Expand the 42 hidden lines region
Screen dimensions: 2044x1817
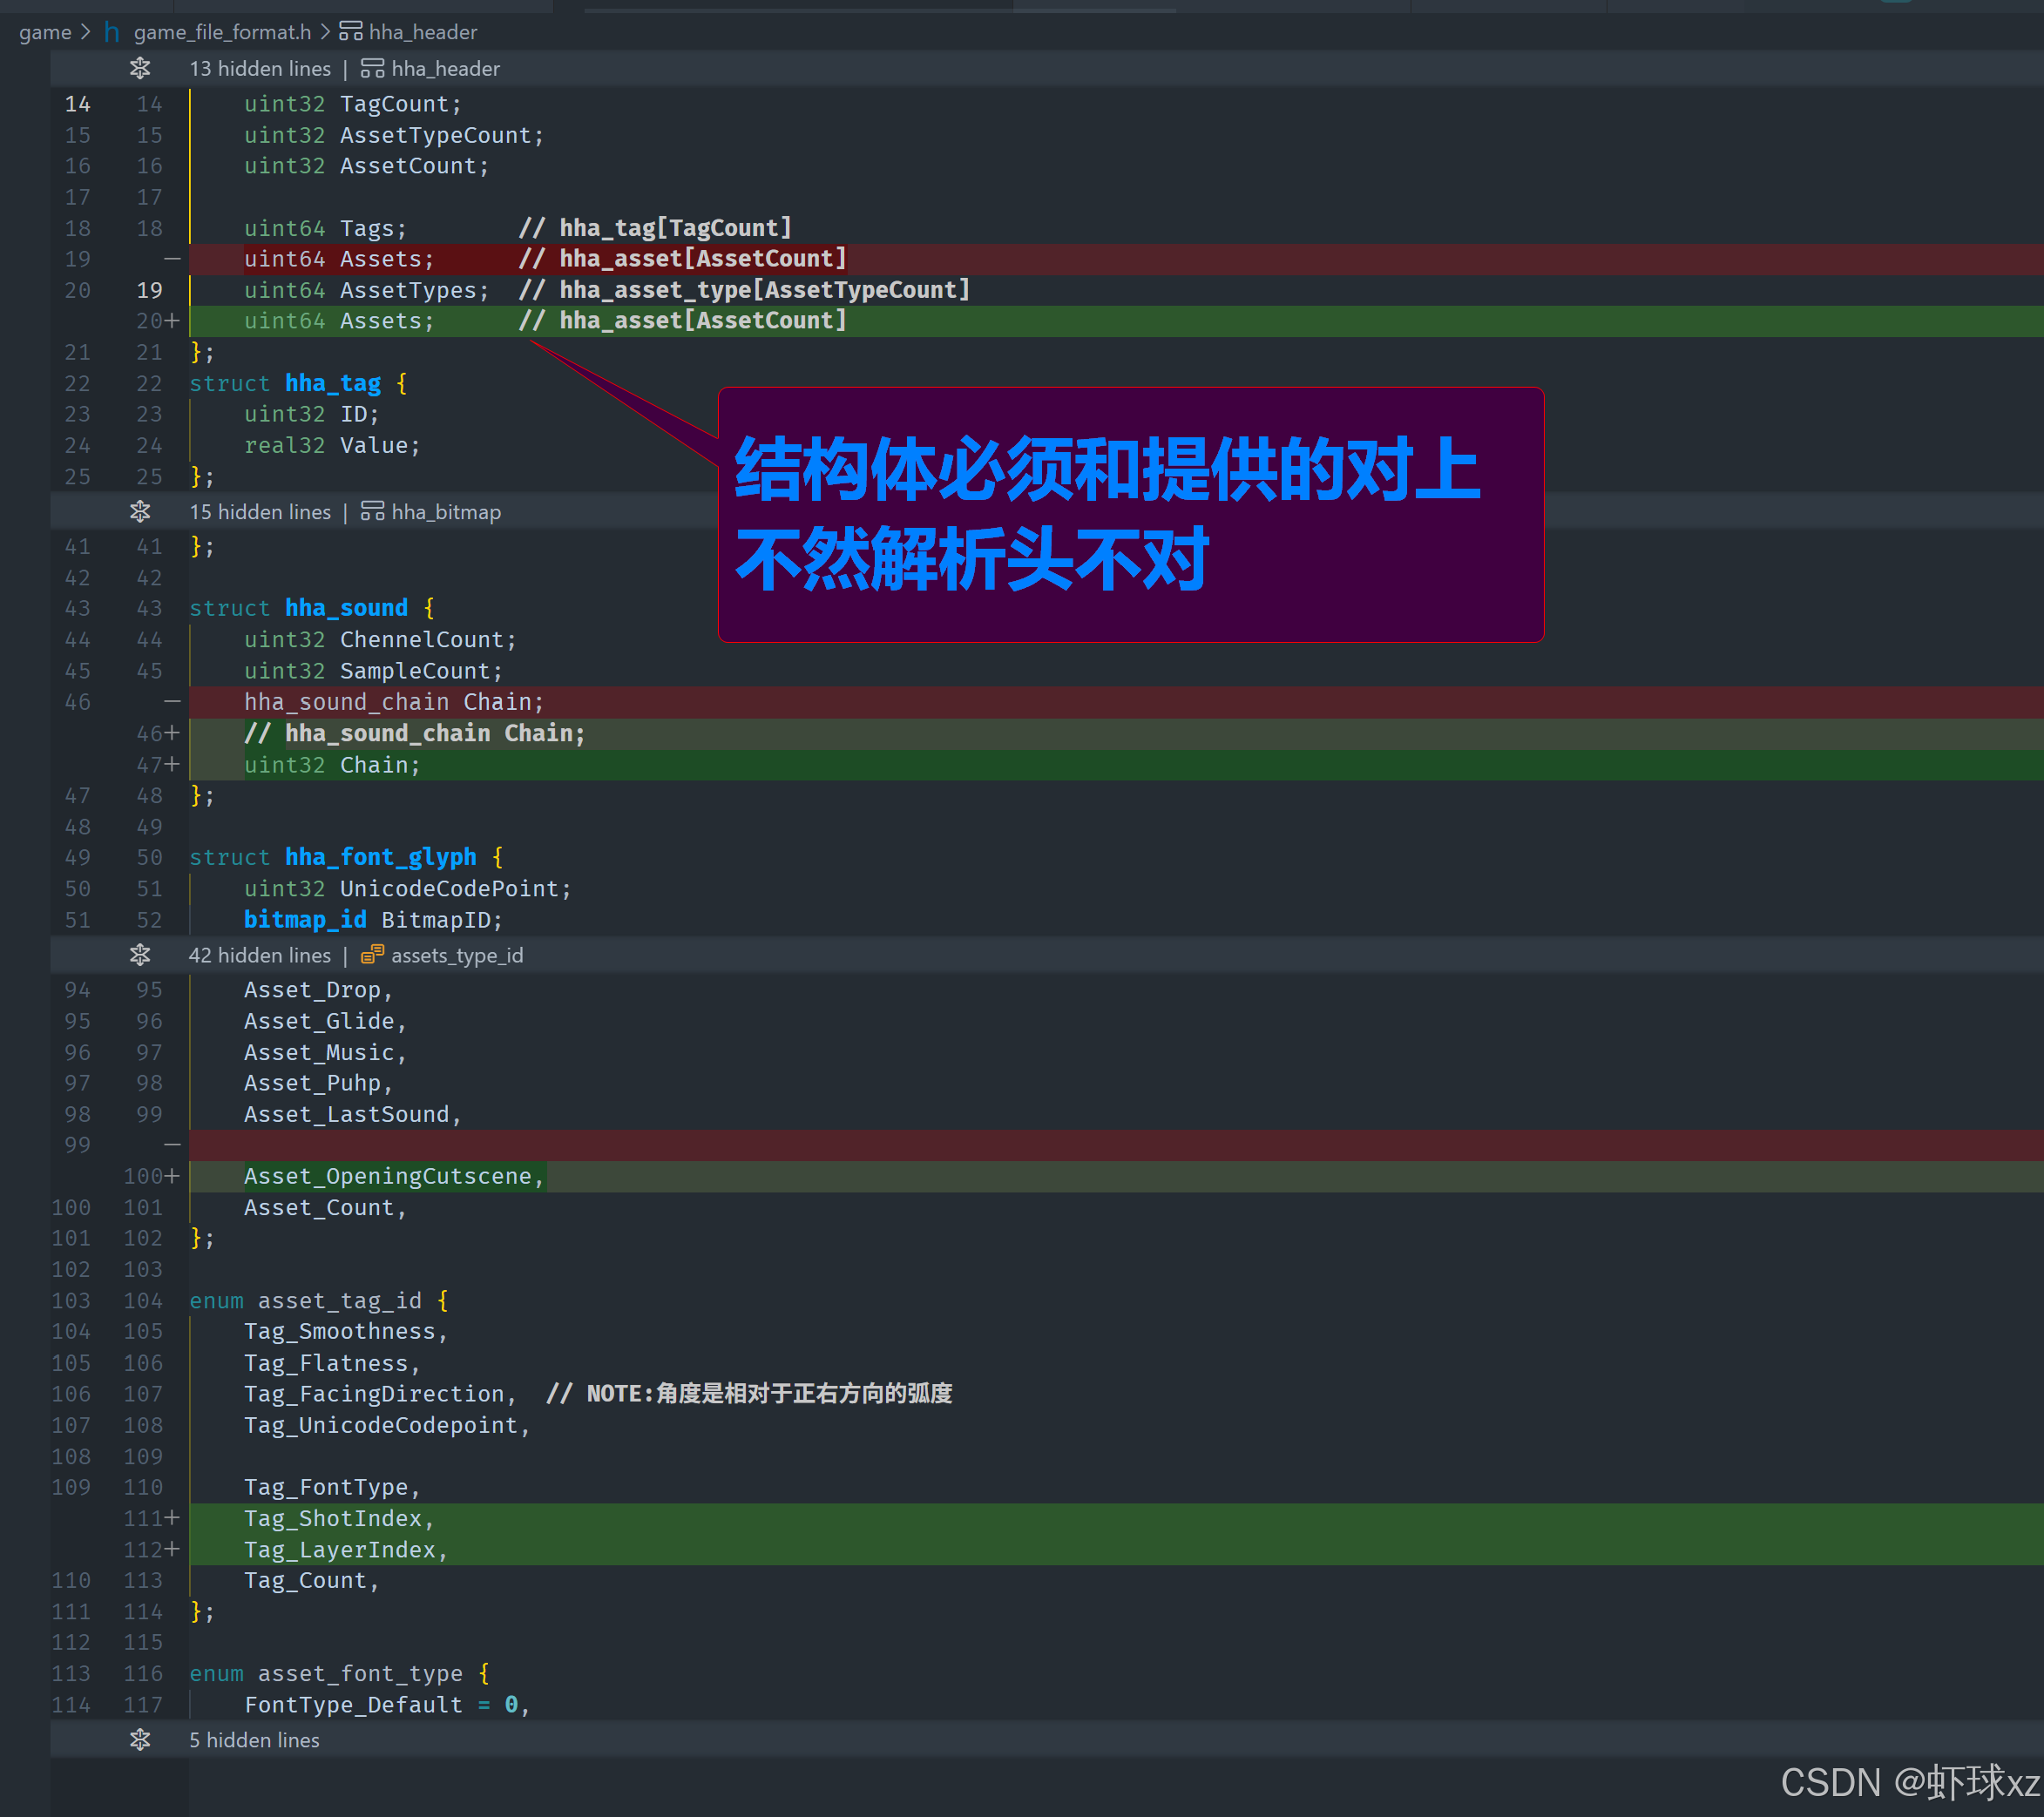(x=260, y=954)
